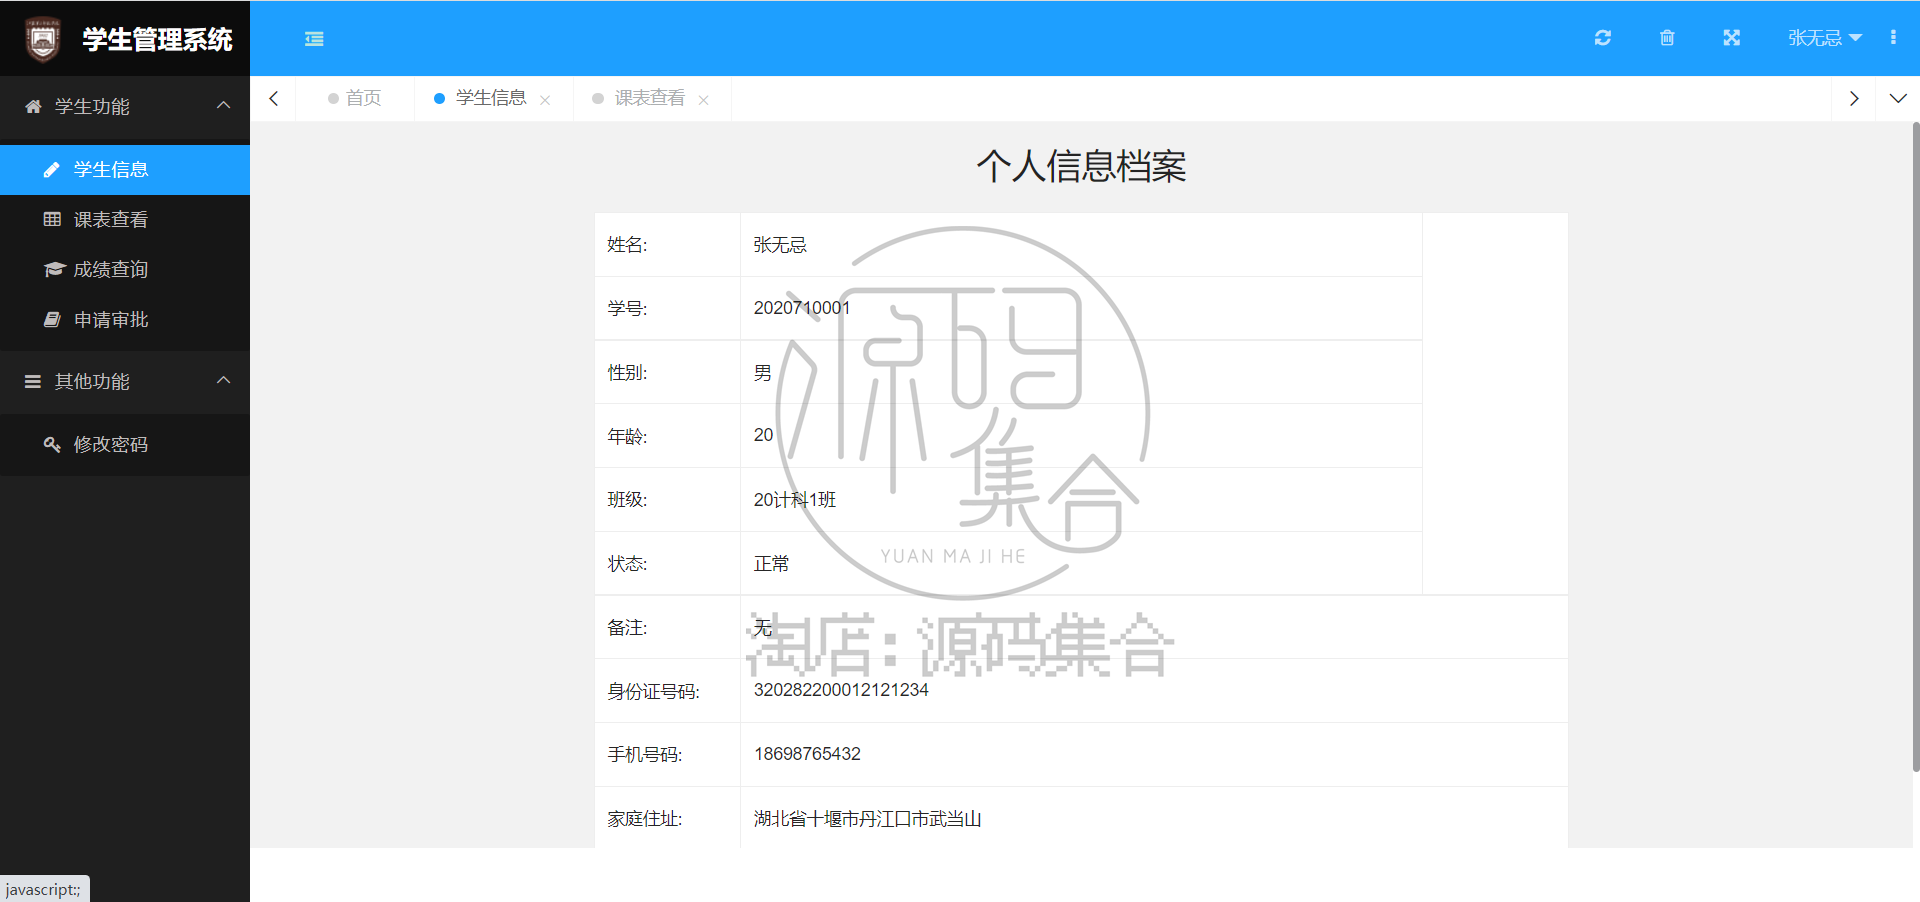Click the class value 20计科1班
The height and width of the screenshot is (902, 1920).
pos(795,500)
